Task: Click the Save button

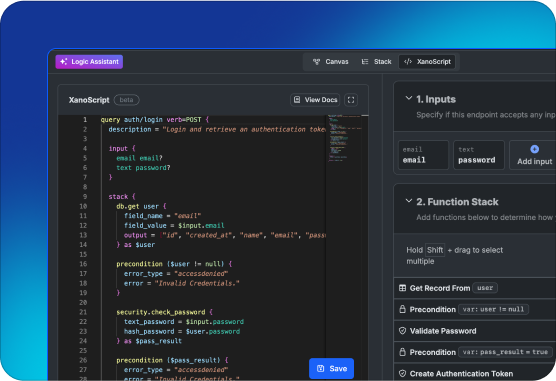Action: (332, 369)
